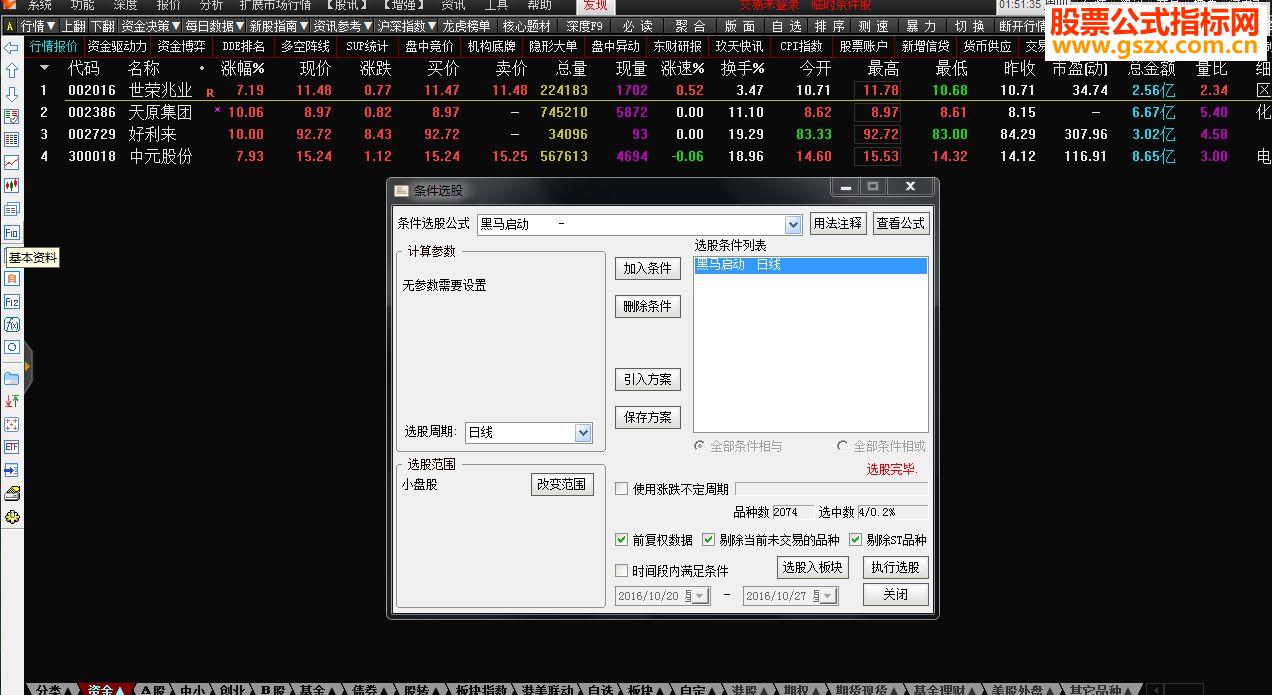This screenshot has height=695, width=1272.
Task: Select 黑马启动 日线 in condition list
Action: [811, 265]
